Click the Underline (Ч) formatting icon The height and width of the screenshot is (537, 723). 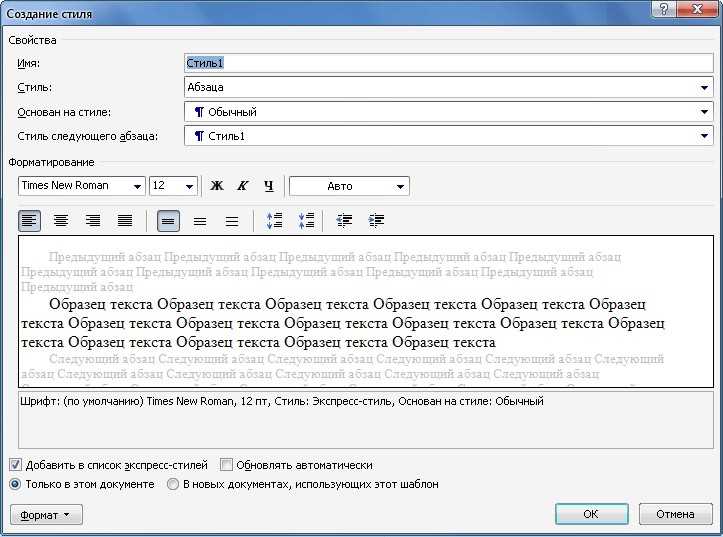point(269,186)
